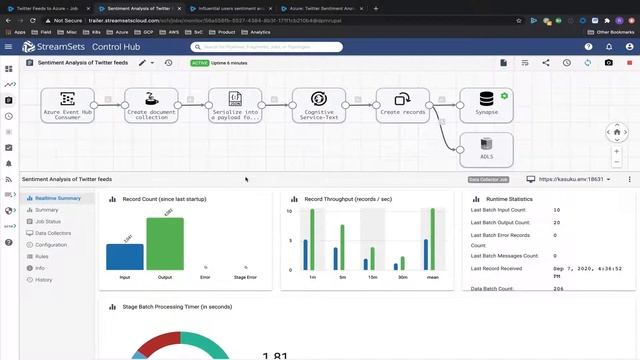The width and height of the screenshot is (640, 360).
Task: Click the document icon in job toolbar
Action: coord(504,63)
